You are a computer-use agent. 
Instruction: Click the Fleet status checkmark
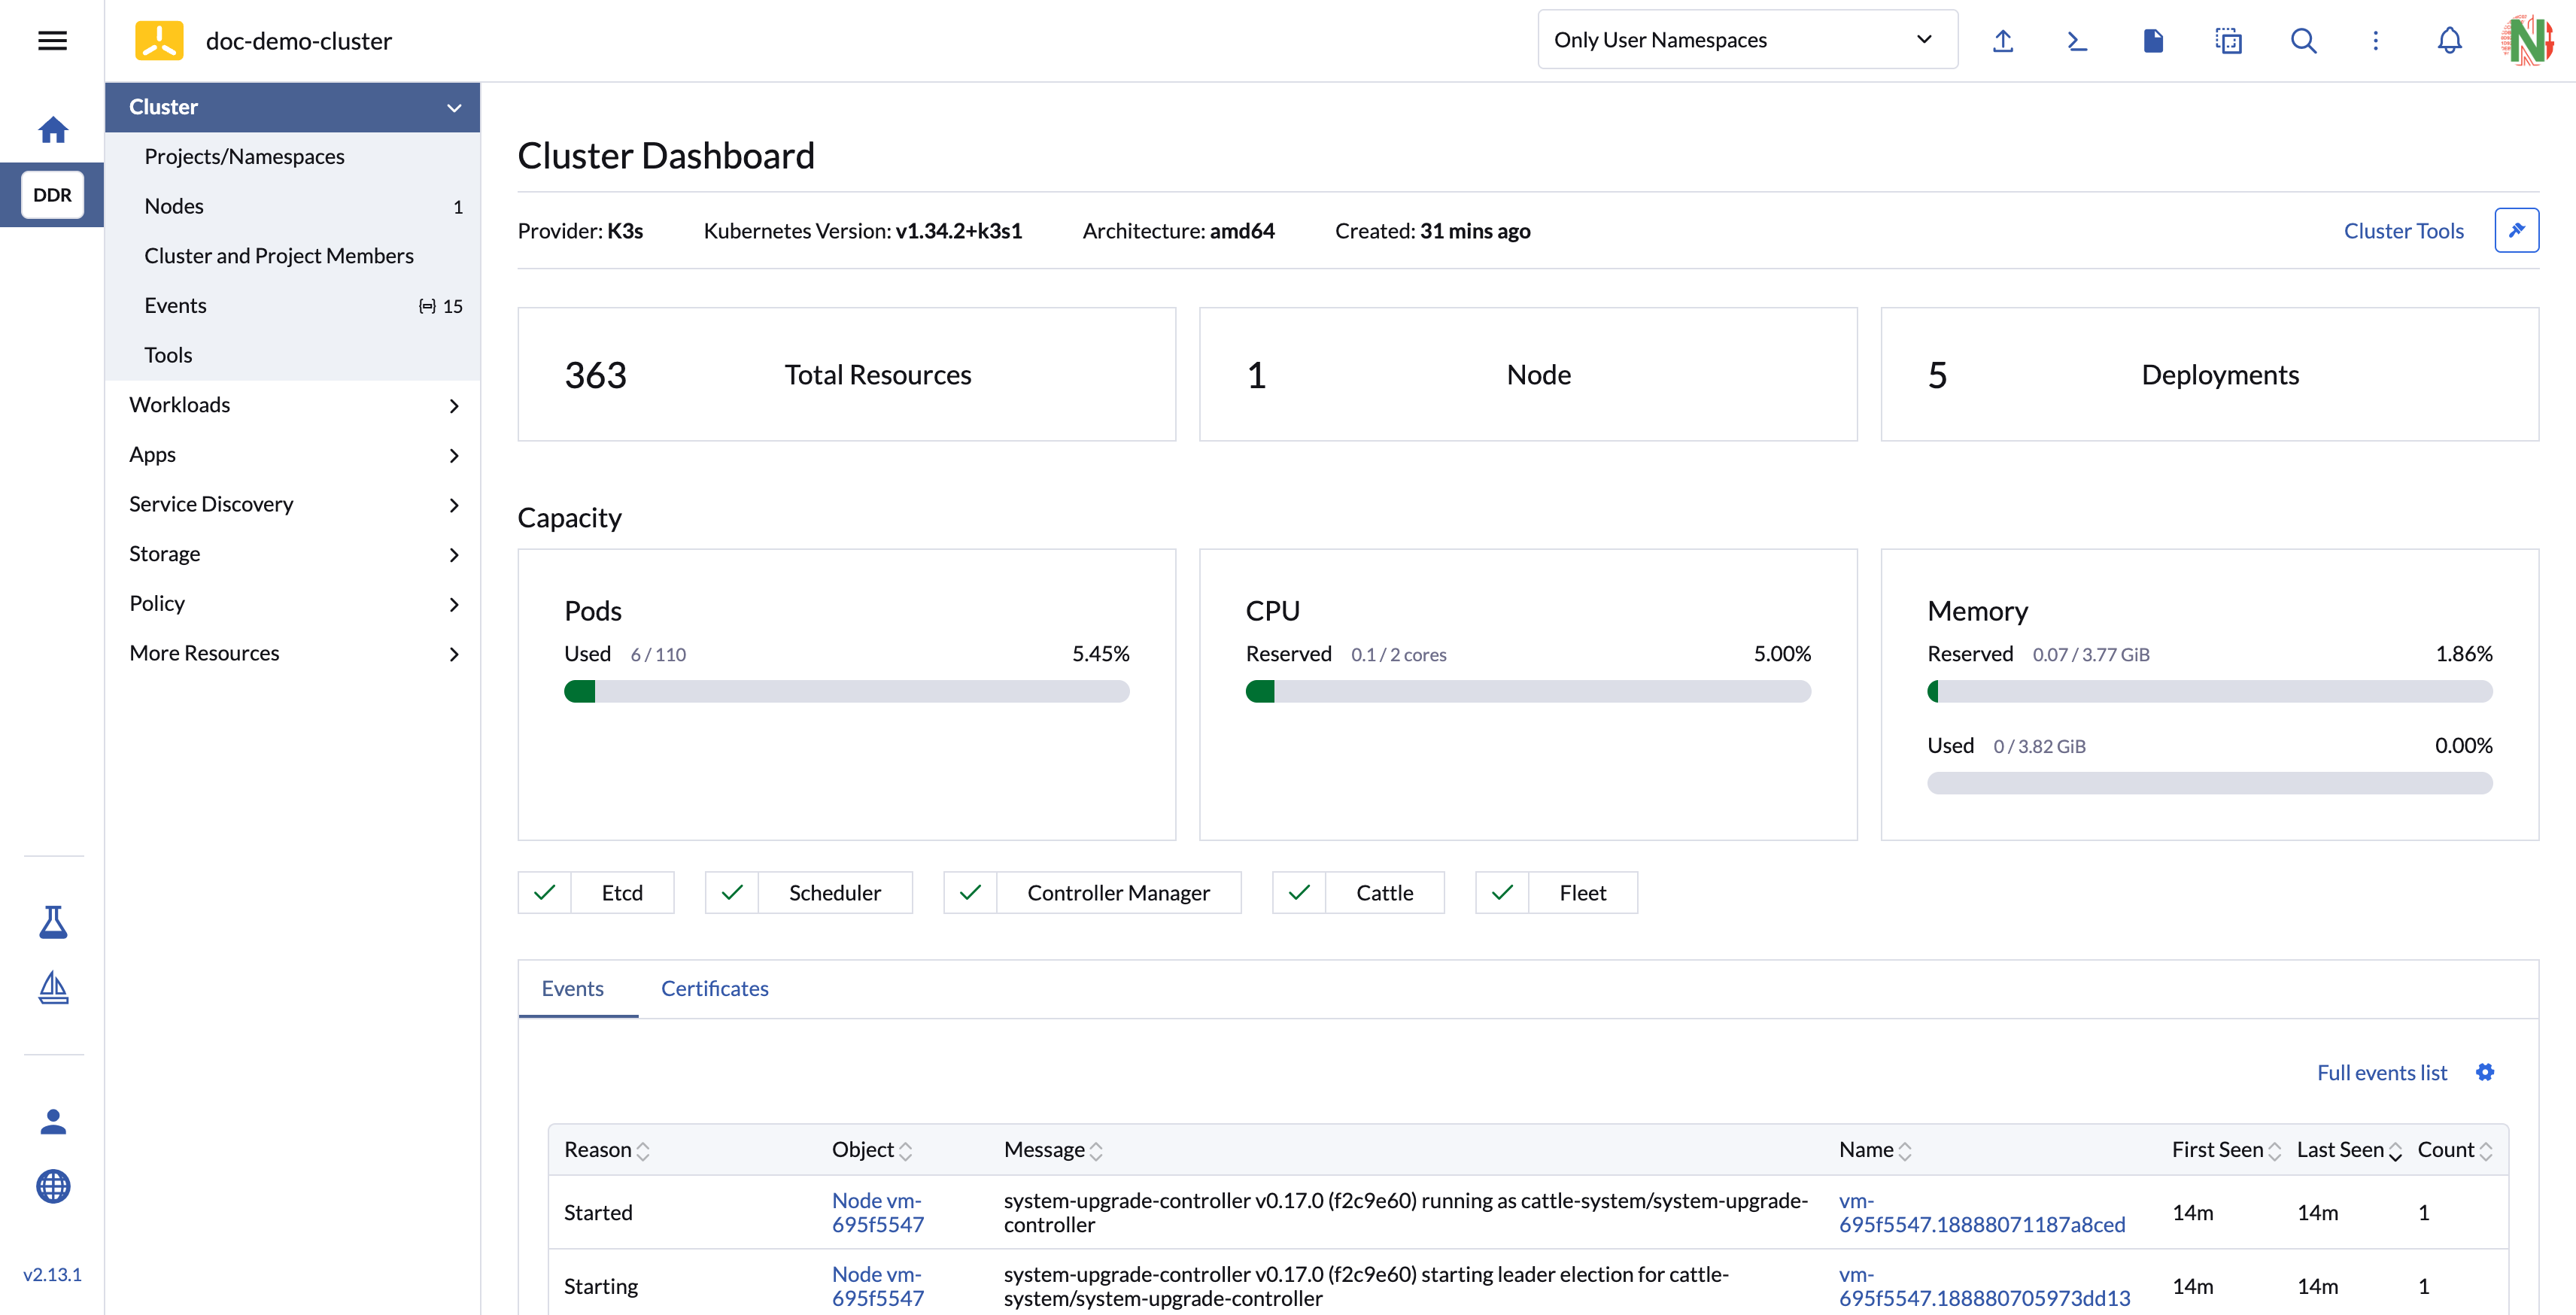pos(1502,893)
